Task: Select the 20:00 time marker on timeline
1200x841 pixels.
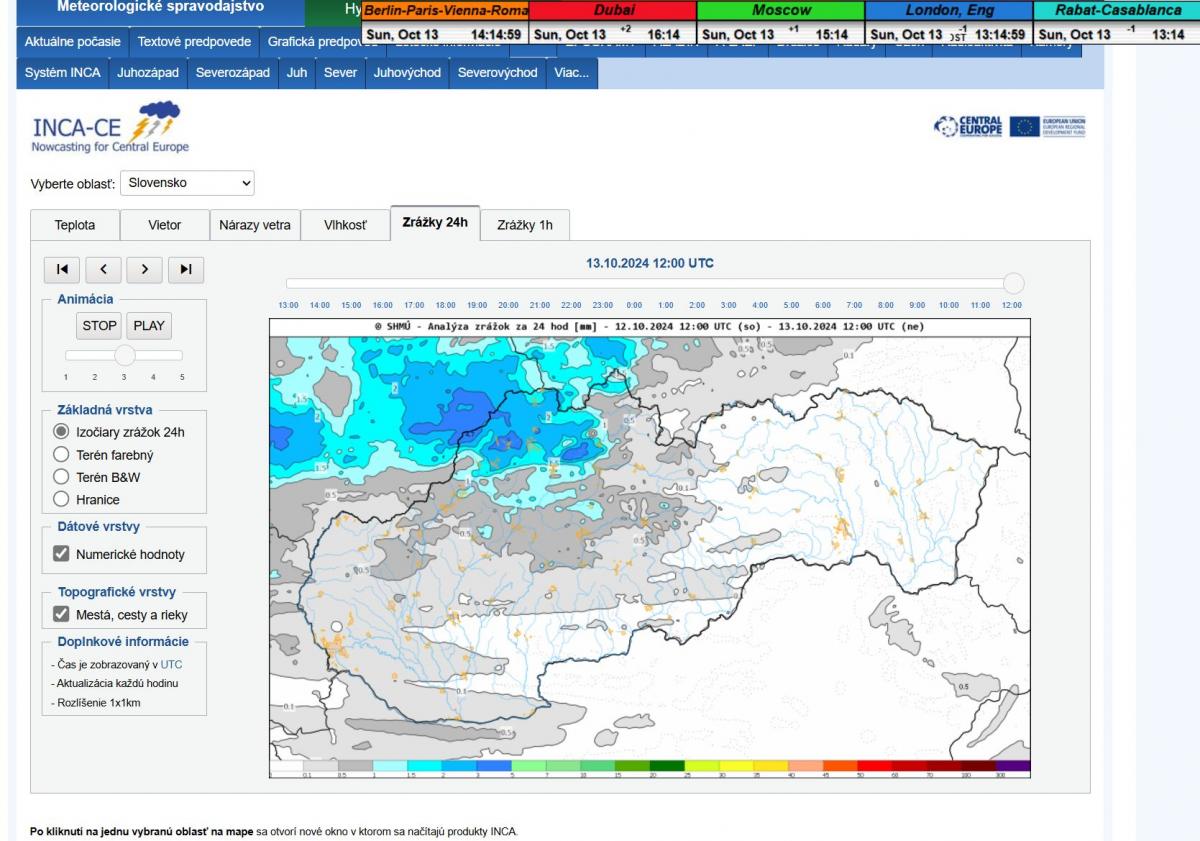Action: pyautogui.click(x=508, y=305)
